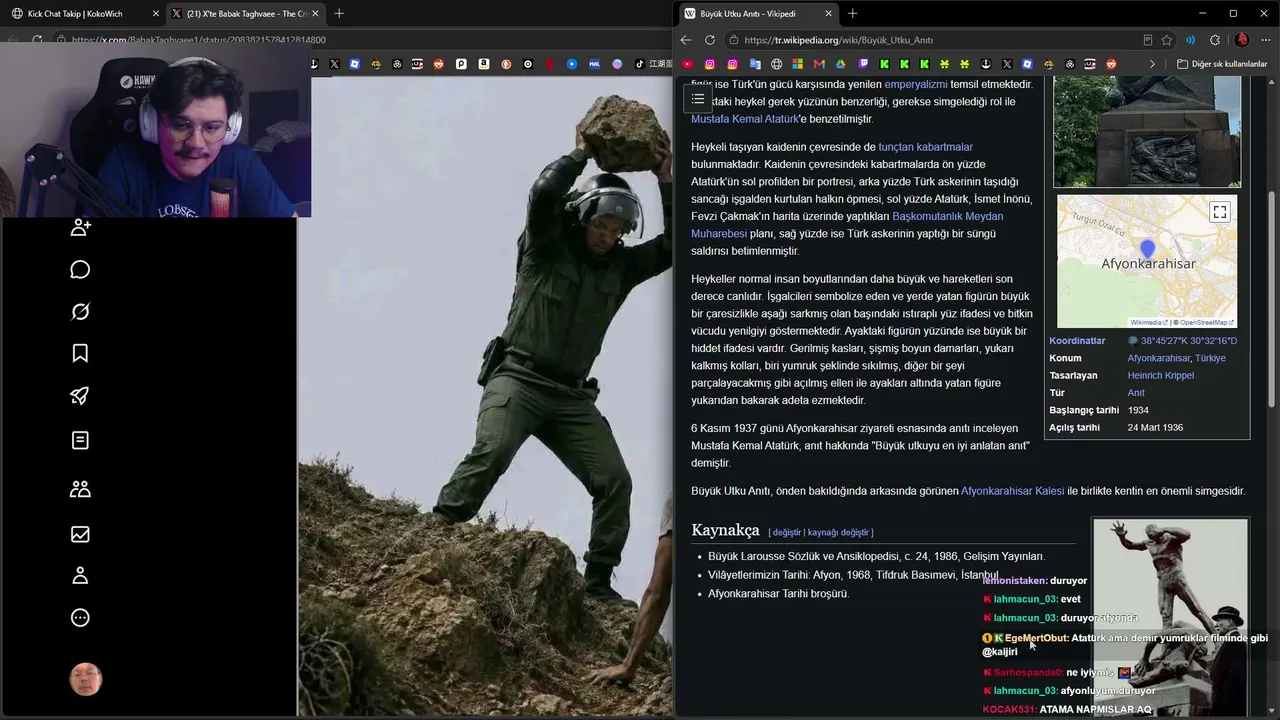The width and height of the screenshot is (1280, 720).
Task: Open Communities icon in X sidebar
Action: [x=81, y=489]
